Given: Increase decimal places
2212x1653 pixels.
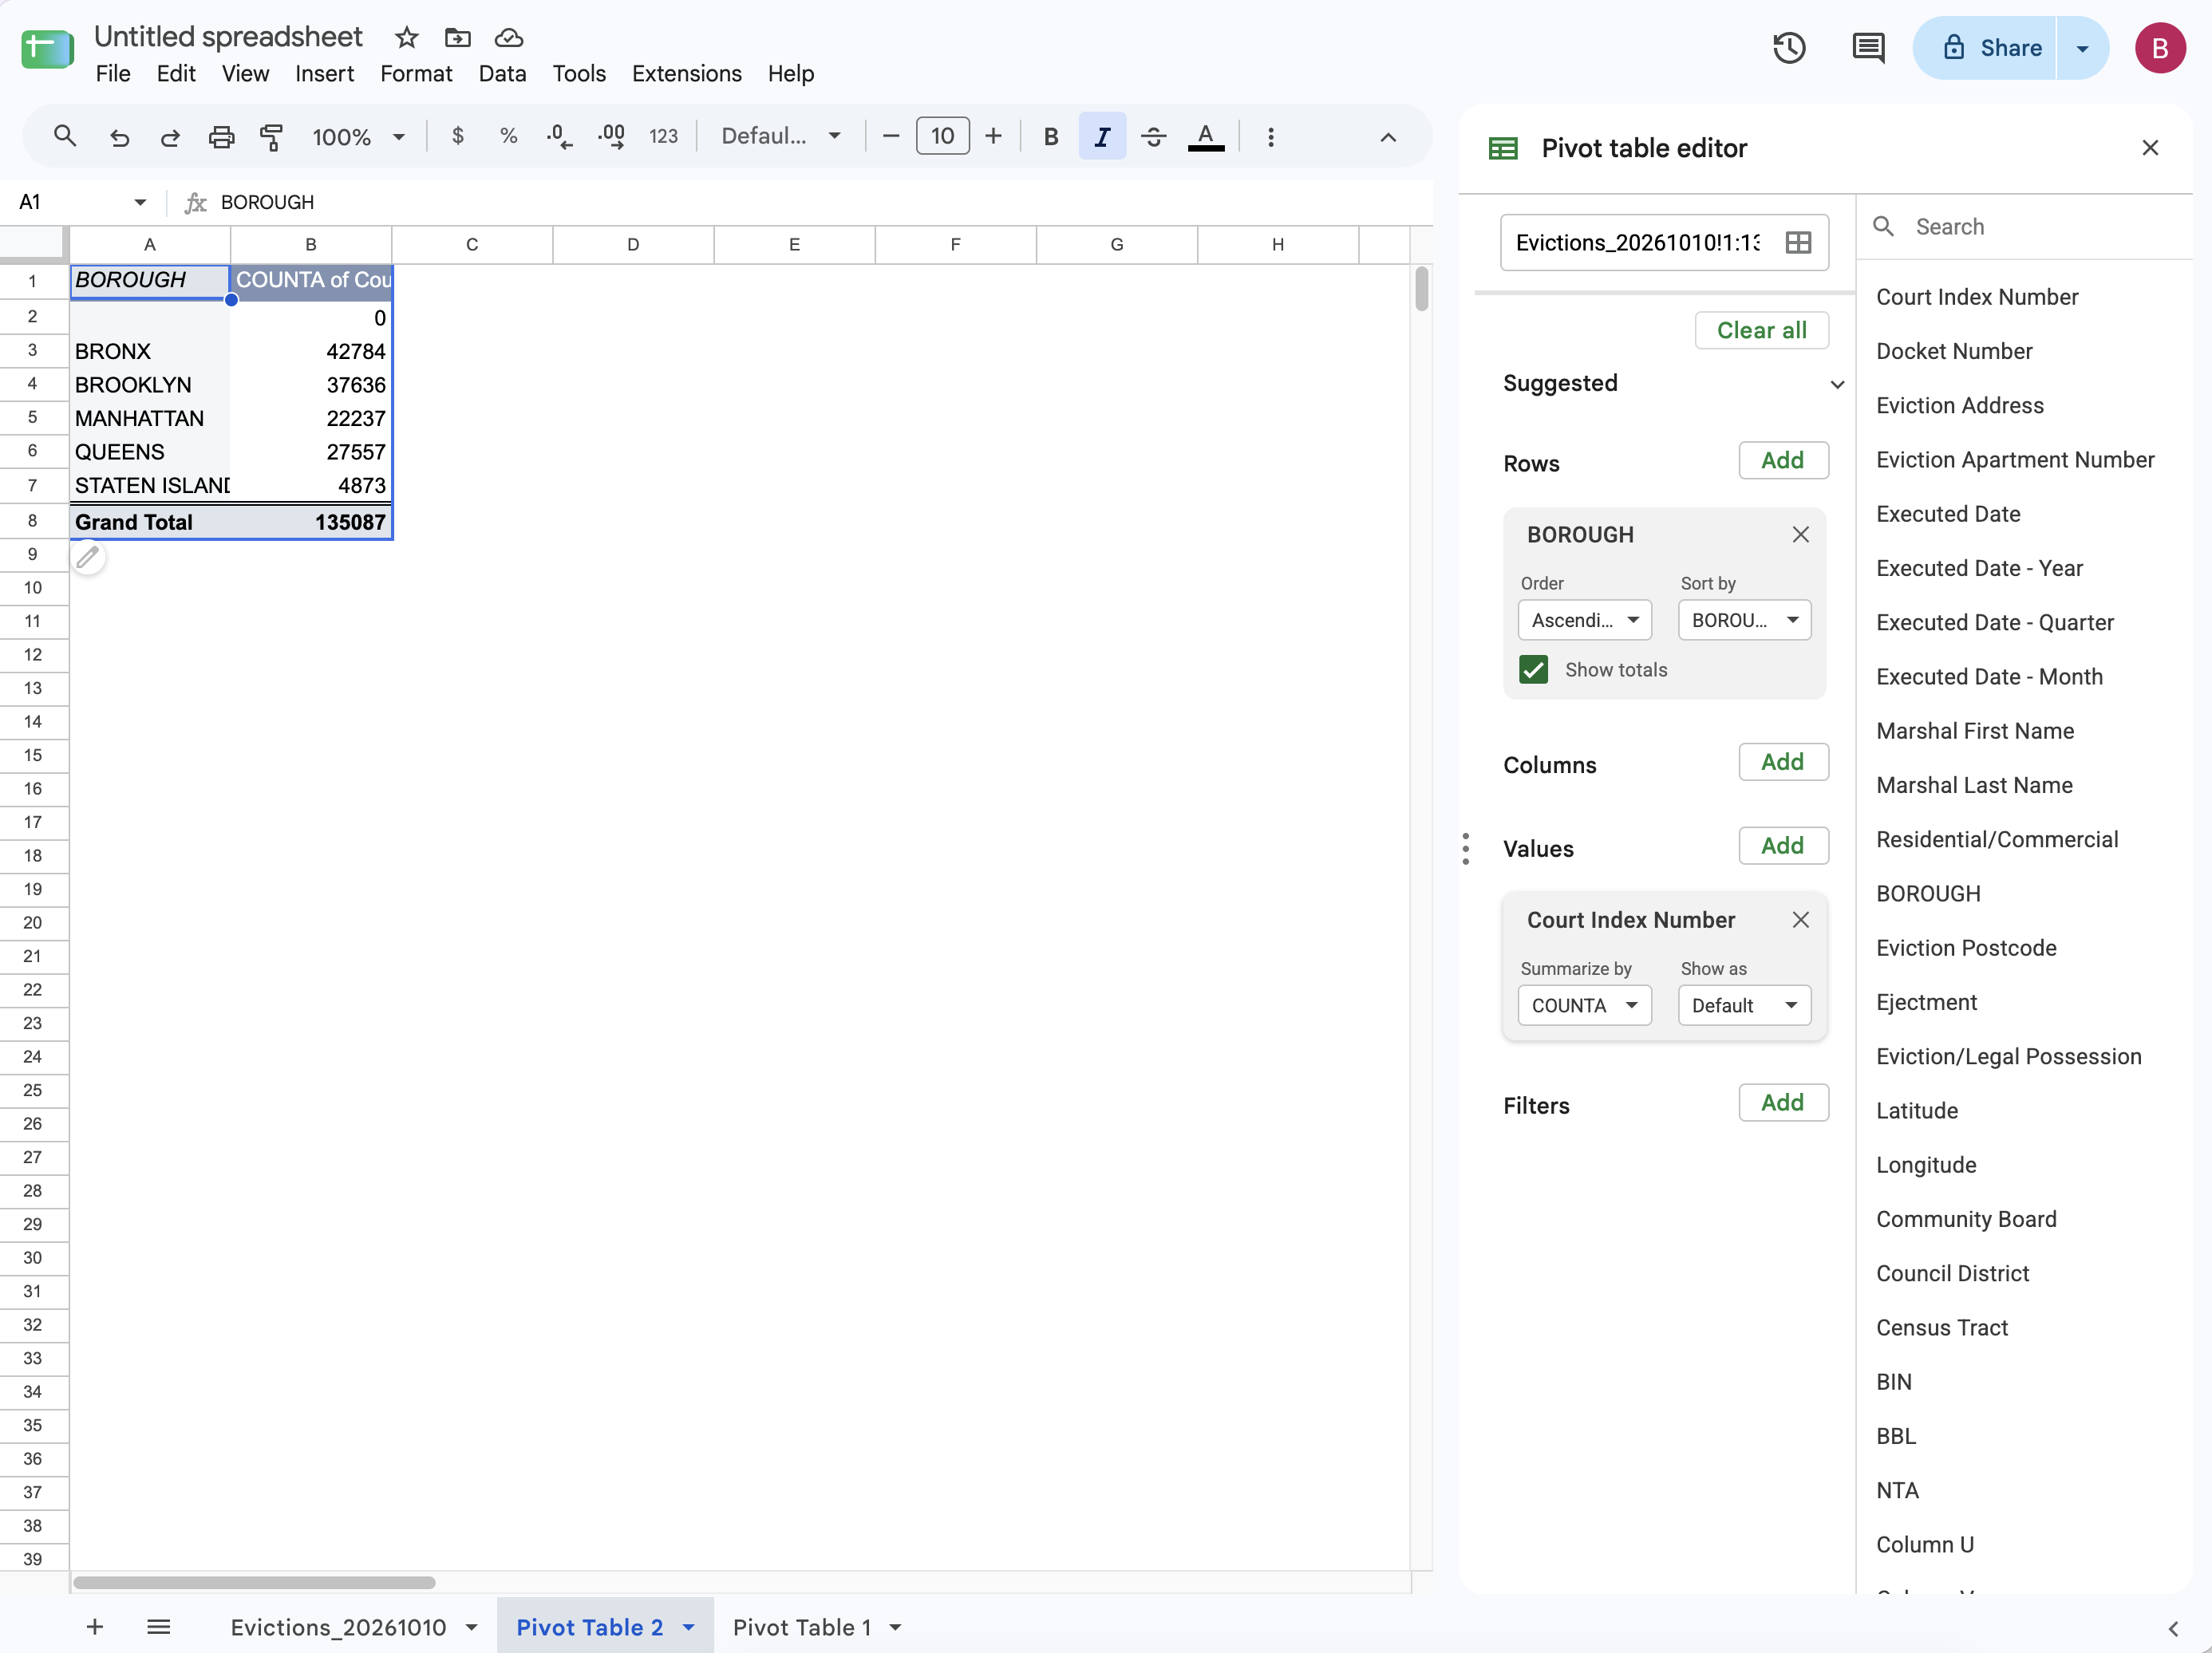Looking at the screenshot, I should coord(611,136).
